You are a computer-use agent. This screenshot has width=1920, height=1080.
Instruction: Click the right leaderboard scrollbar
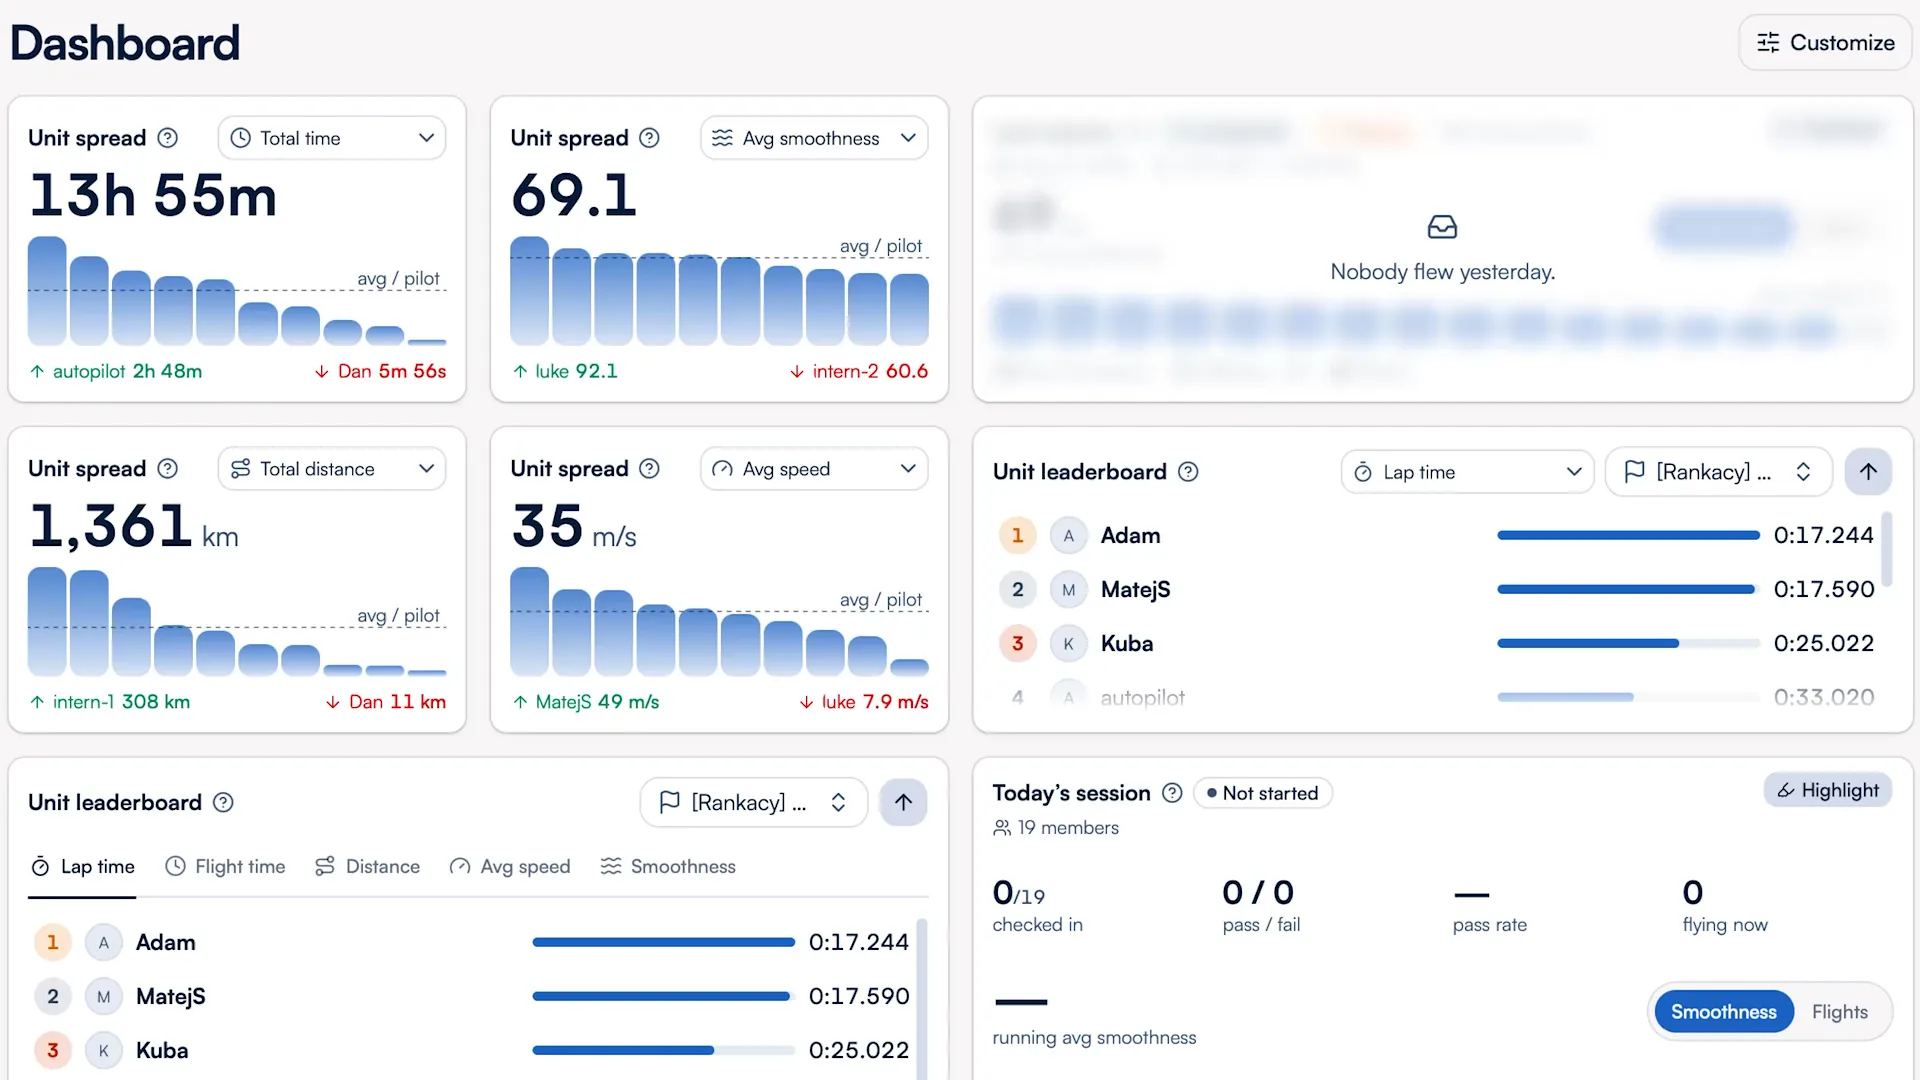[1887, 549]
